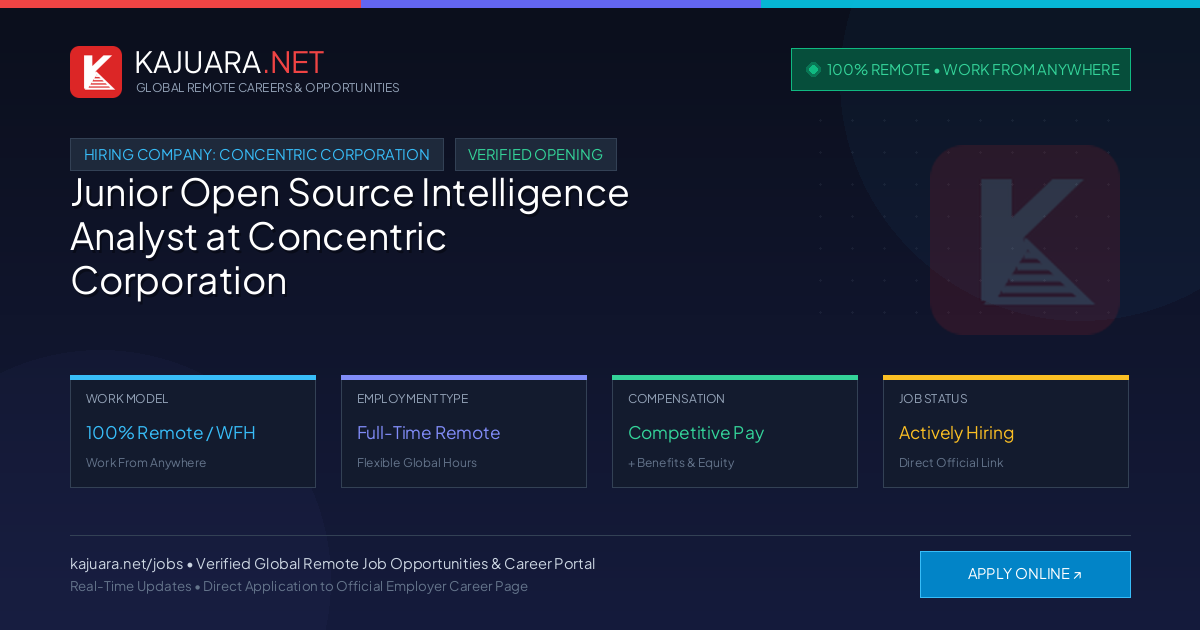Viewport: 1200px width, 630px height.
Task: Click the Junior Open Source Intelligence Analyst title
Action: pyautogui.click(x=350, y=236)
